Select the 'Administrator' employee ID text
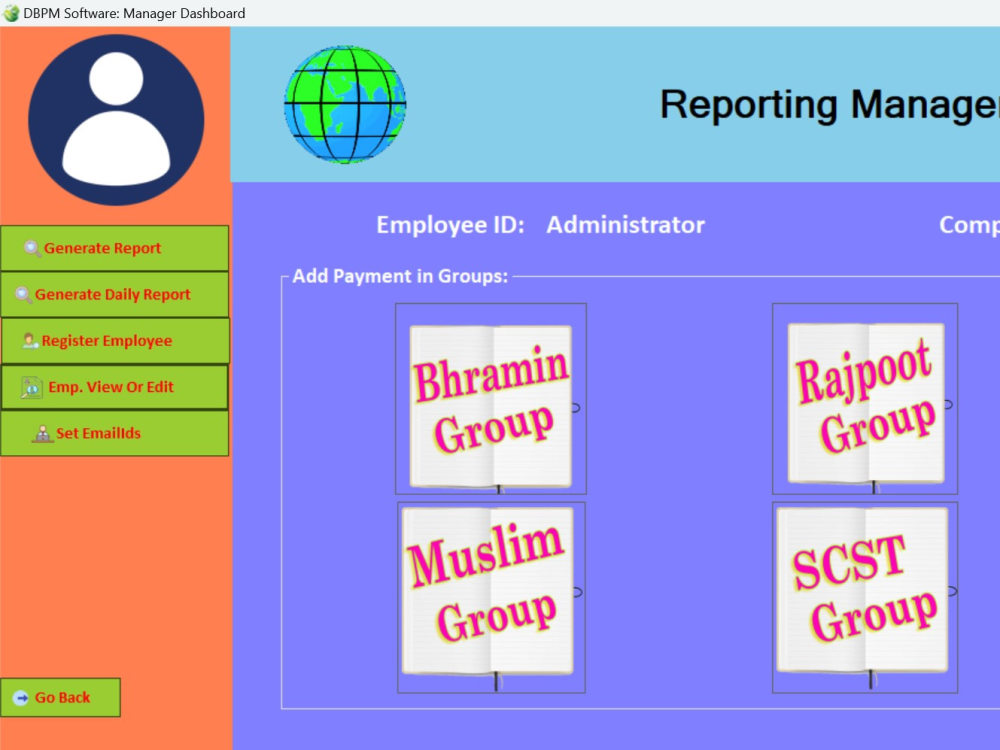This screenshot has height=750, width=1000. pos(626,224)
